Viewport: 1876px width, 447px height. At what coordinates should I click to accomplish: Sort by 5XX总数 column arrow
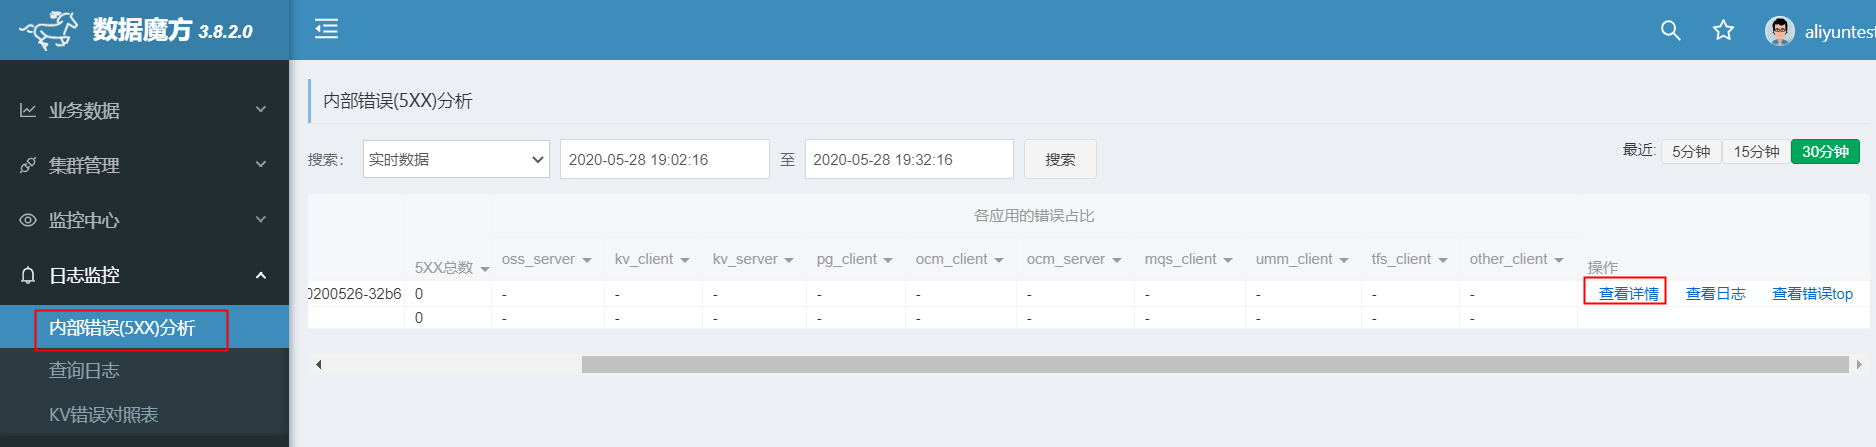pyautogui.click(x=485, y=269)
